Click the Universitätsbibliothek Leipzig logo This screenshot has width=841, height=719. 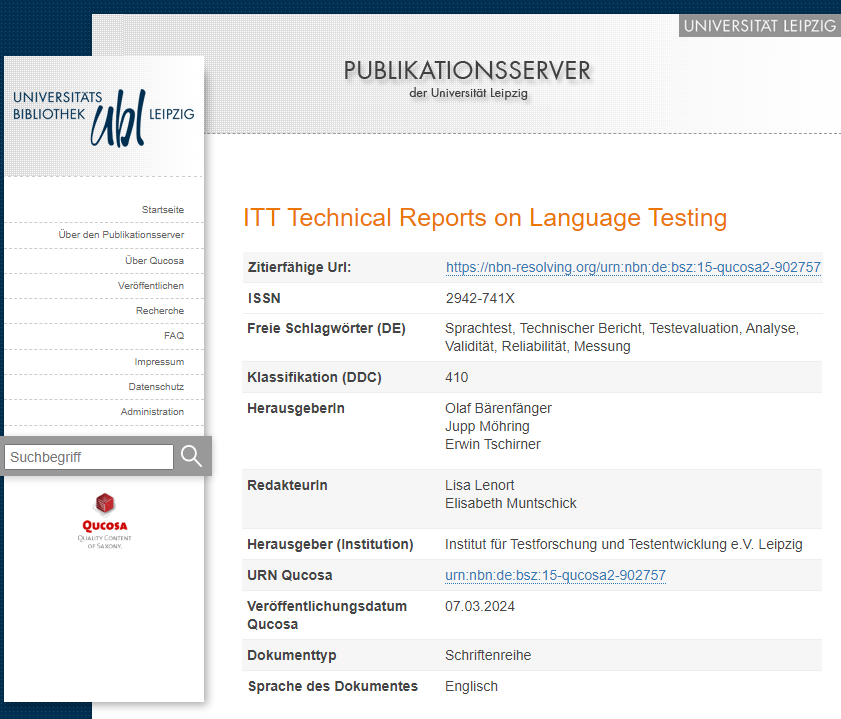click(x=103, y=115)
